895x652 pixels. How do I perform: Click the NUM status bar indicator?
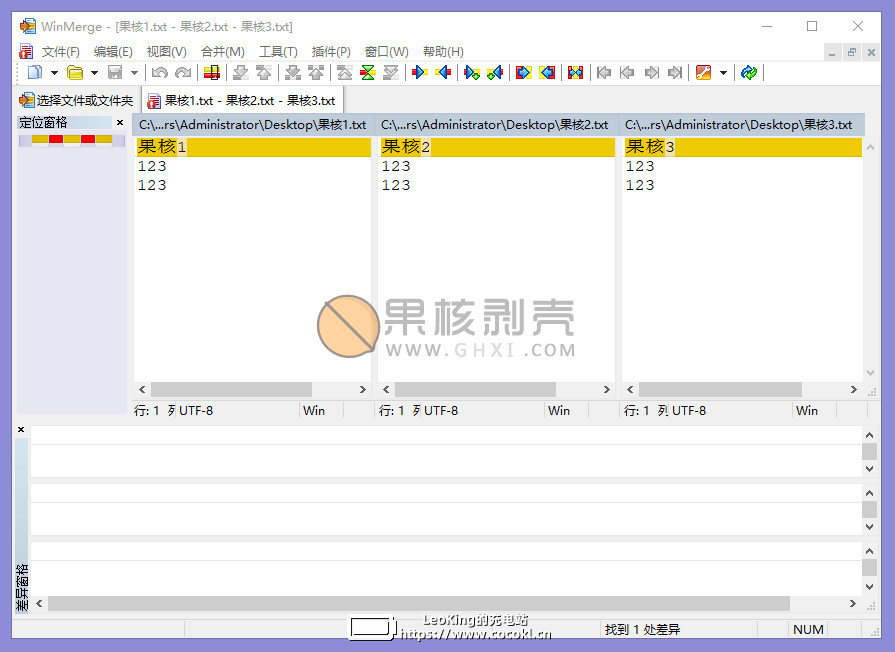808,630
